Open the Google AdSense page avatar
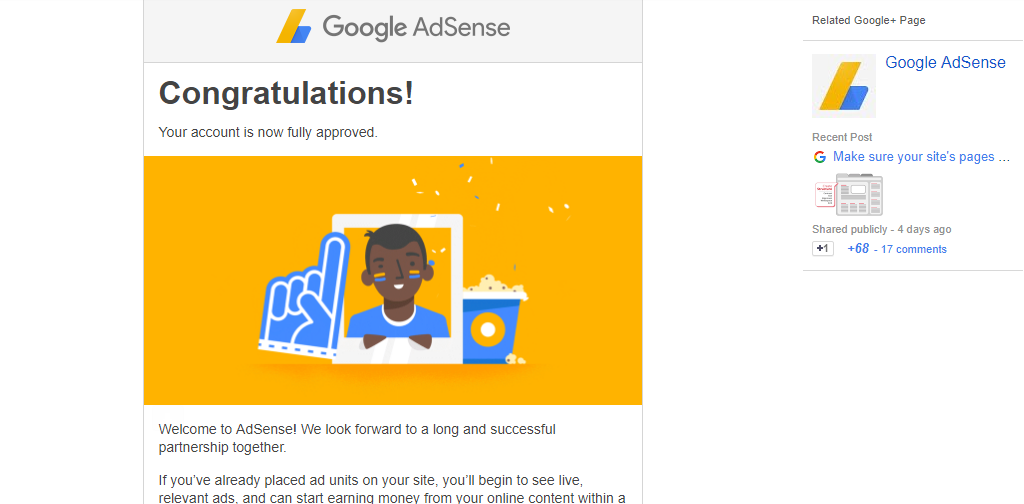Image resolution: width=1024 pixels, height=504 pixels. point(843,86)
